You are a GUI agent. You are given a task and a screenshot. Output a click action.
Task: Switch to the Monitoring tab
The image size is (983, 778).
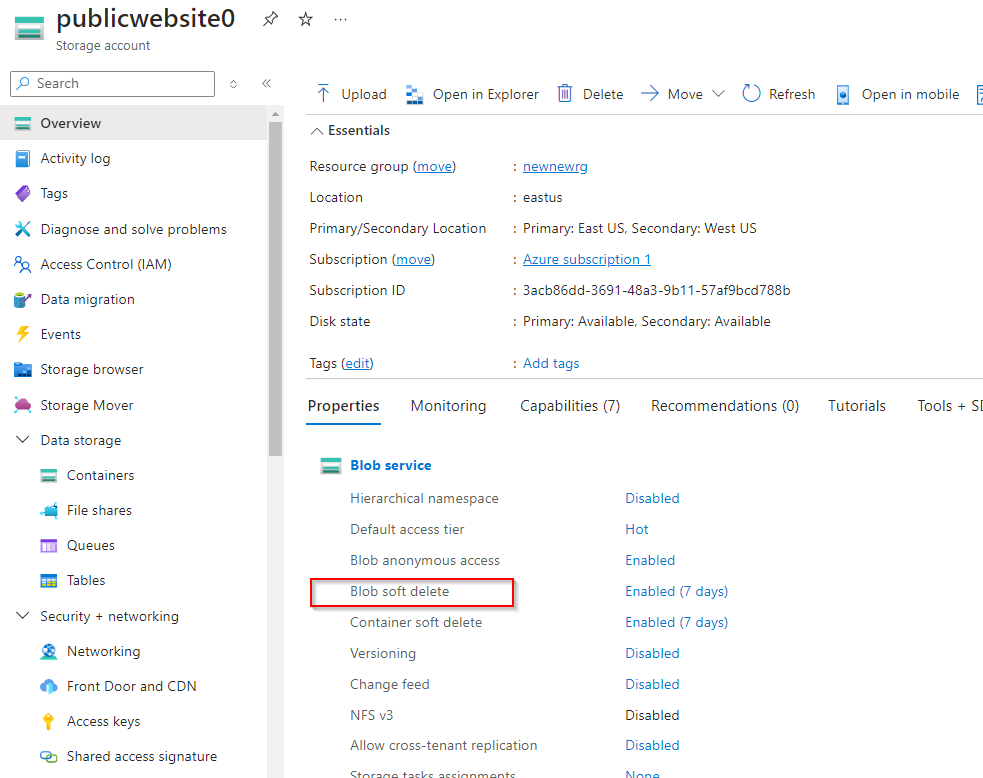coord(448,406)
